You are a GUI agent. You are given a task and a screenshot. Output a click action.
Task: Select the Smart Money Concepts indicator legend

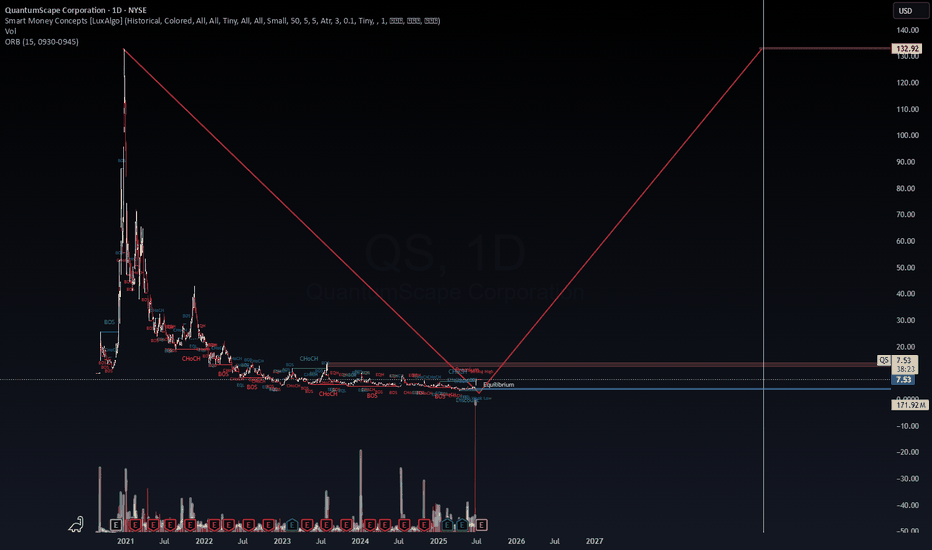click(222, 21)
